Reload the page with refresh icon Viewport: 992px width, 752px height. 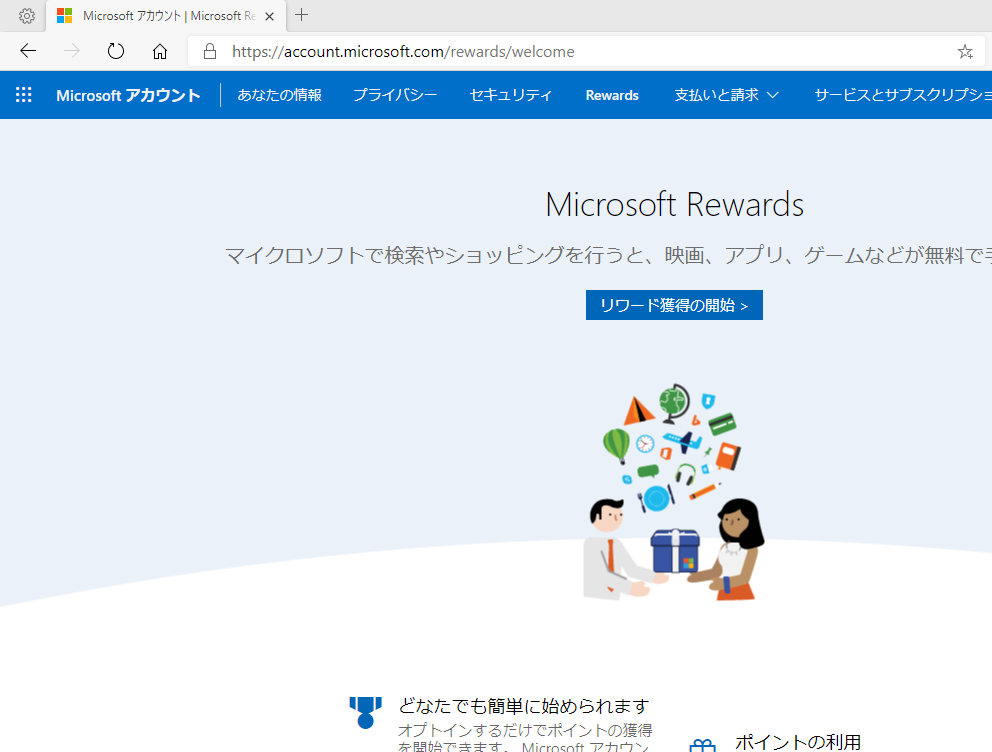click(116, 51)
